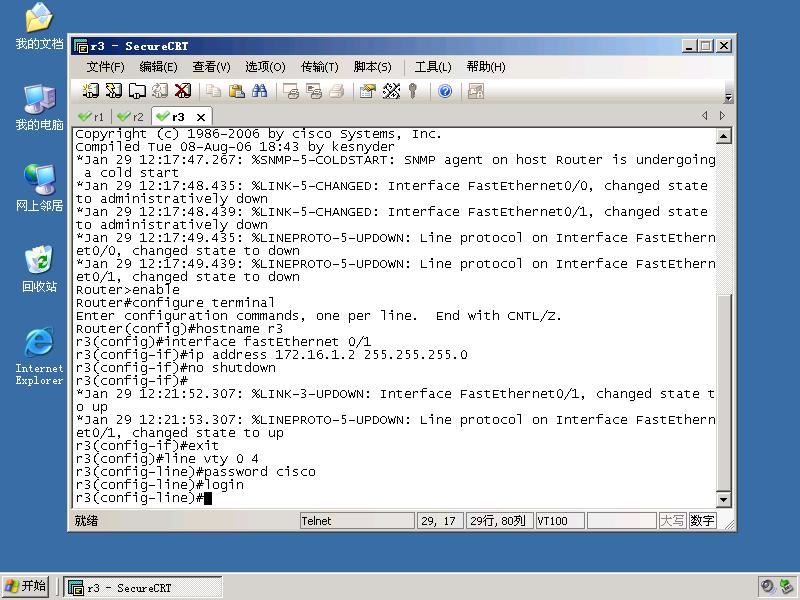800x600 pixels.
Task: Click the terminal scrollbar up arrow
Action: (x=723, y=136)
